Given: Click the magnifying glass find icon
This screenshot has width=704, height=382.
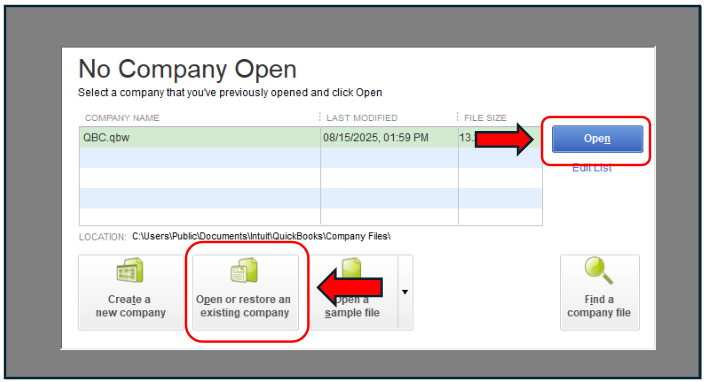Looking at the screenshot, I should (x=599, y=270).
